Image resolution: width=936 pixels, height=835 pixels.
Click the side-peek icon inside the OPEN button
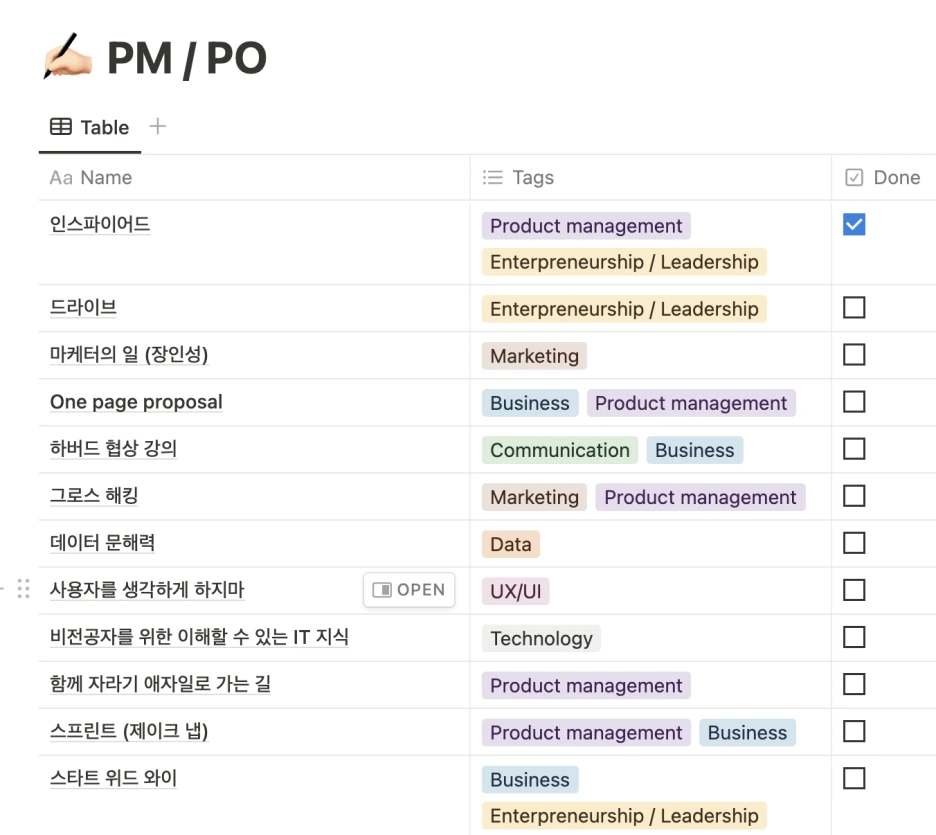[380, 590]
